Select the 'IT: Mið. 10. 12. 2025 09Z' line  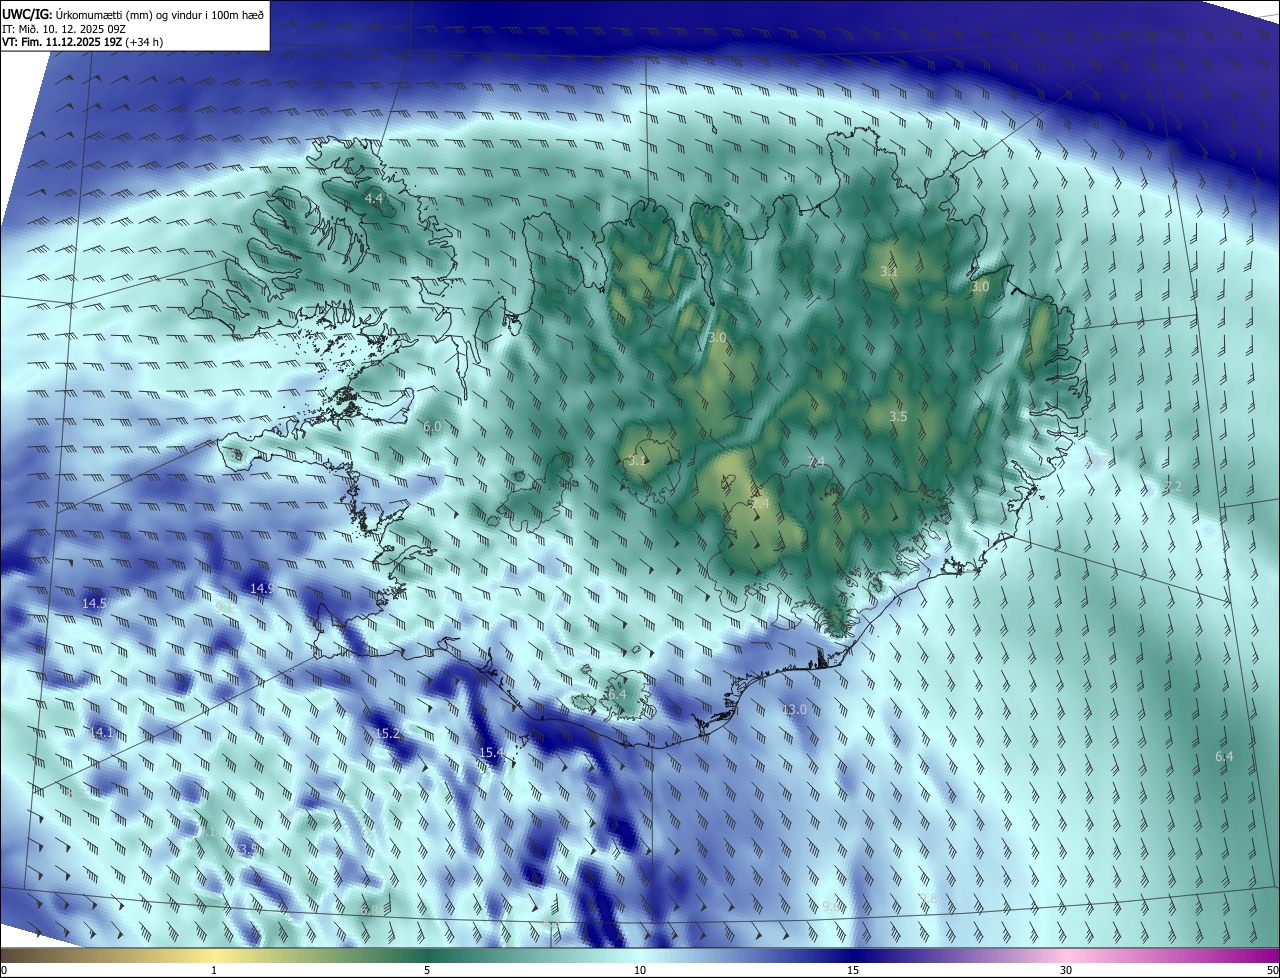tap(64, 29)
